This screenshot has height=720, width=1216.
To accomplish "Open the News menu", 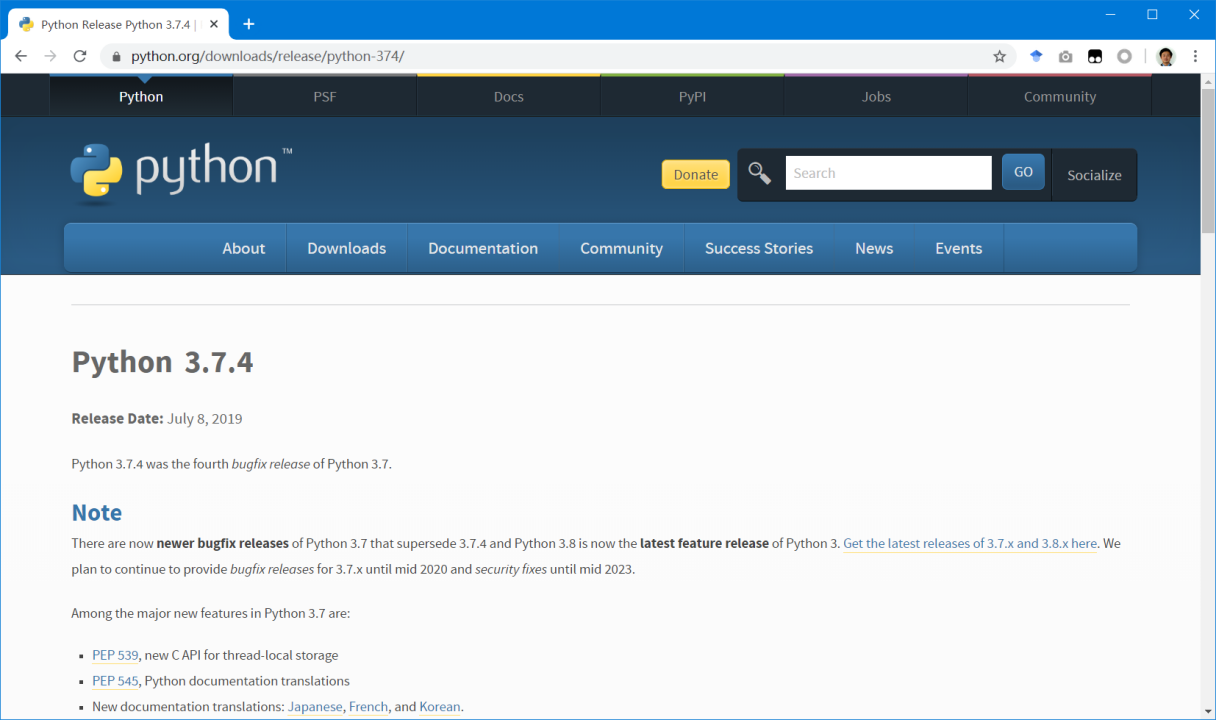I will click(x=874, y=248).
